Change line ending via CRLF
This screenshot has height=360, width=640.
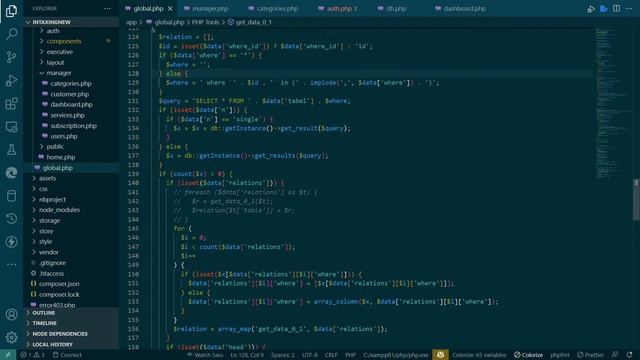click(x=331, y=355)
